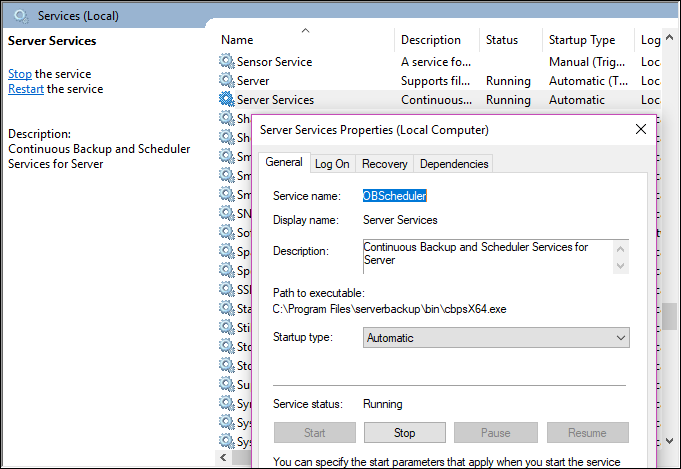Select the General tab
Image resolution: width=681 pixels, height=469 pixels.
click(x=284, y=163)
